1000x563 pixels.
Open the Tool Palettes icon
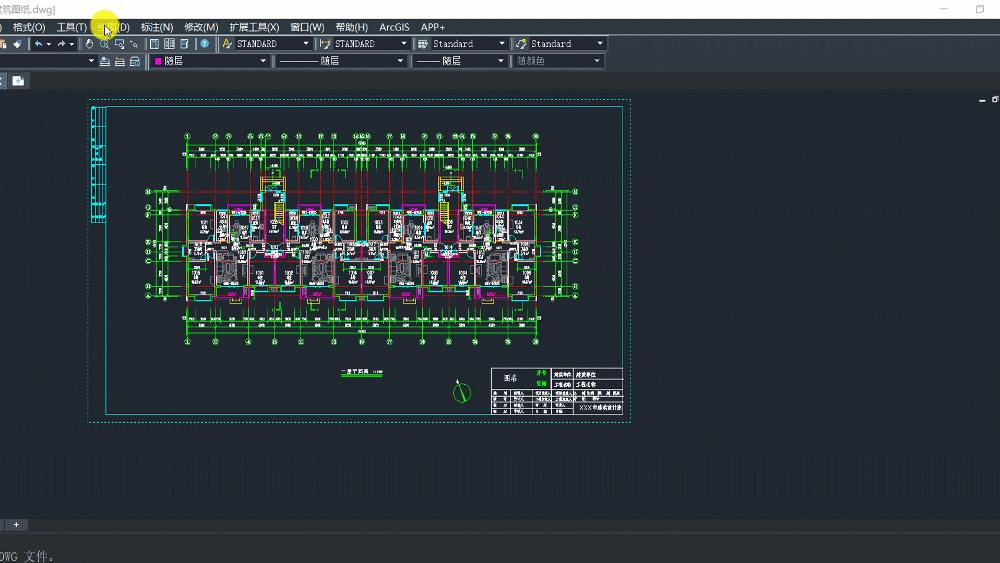point(185,44)
